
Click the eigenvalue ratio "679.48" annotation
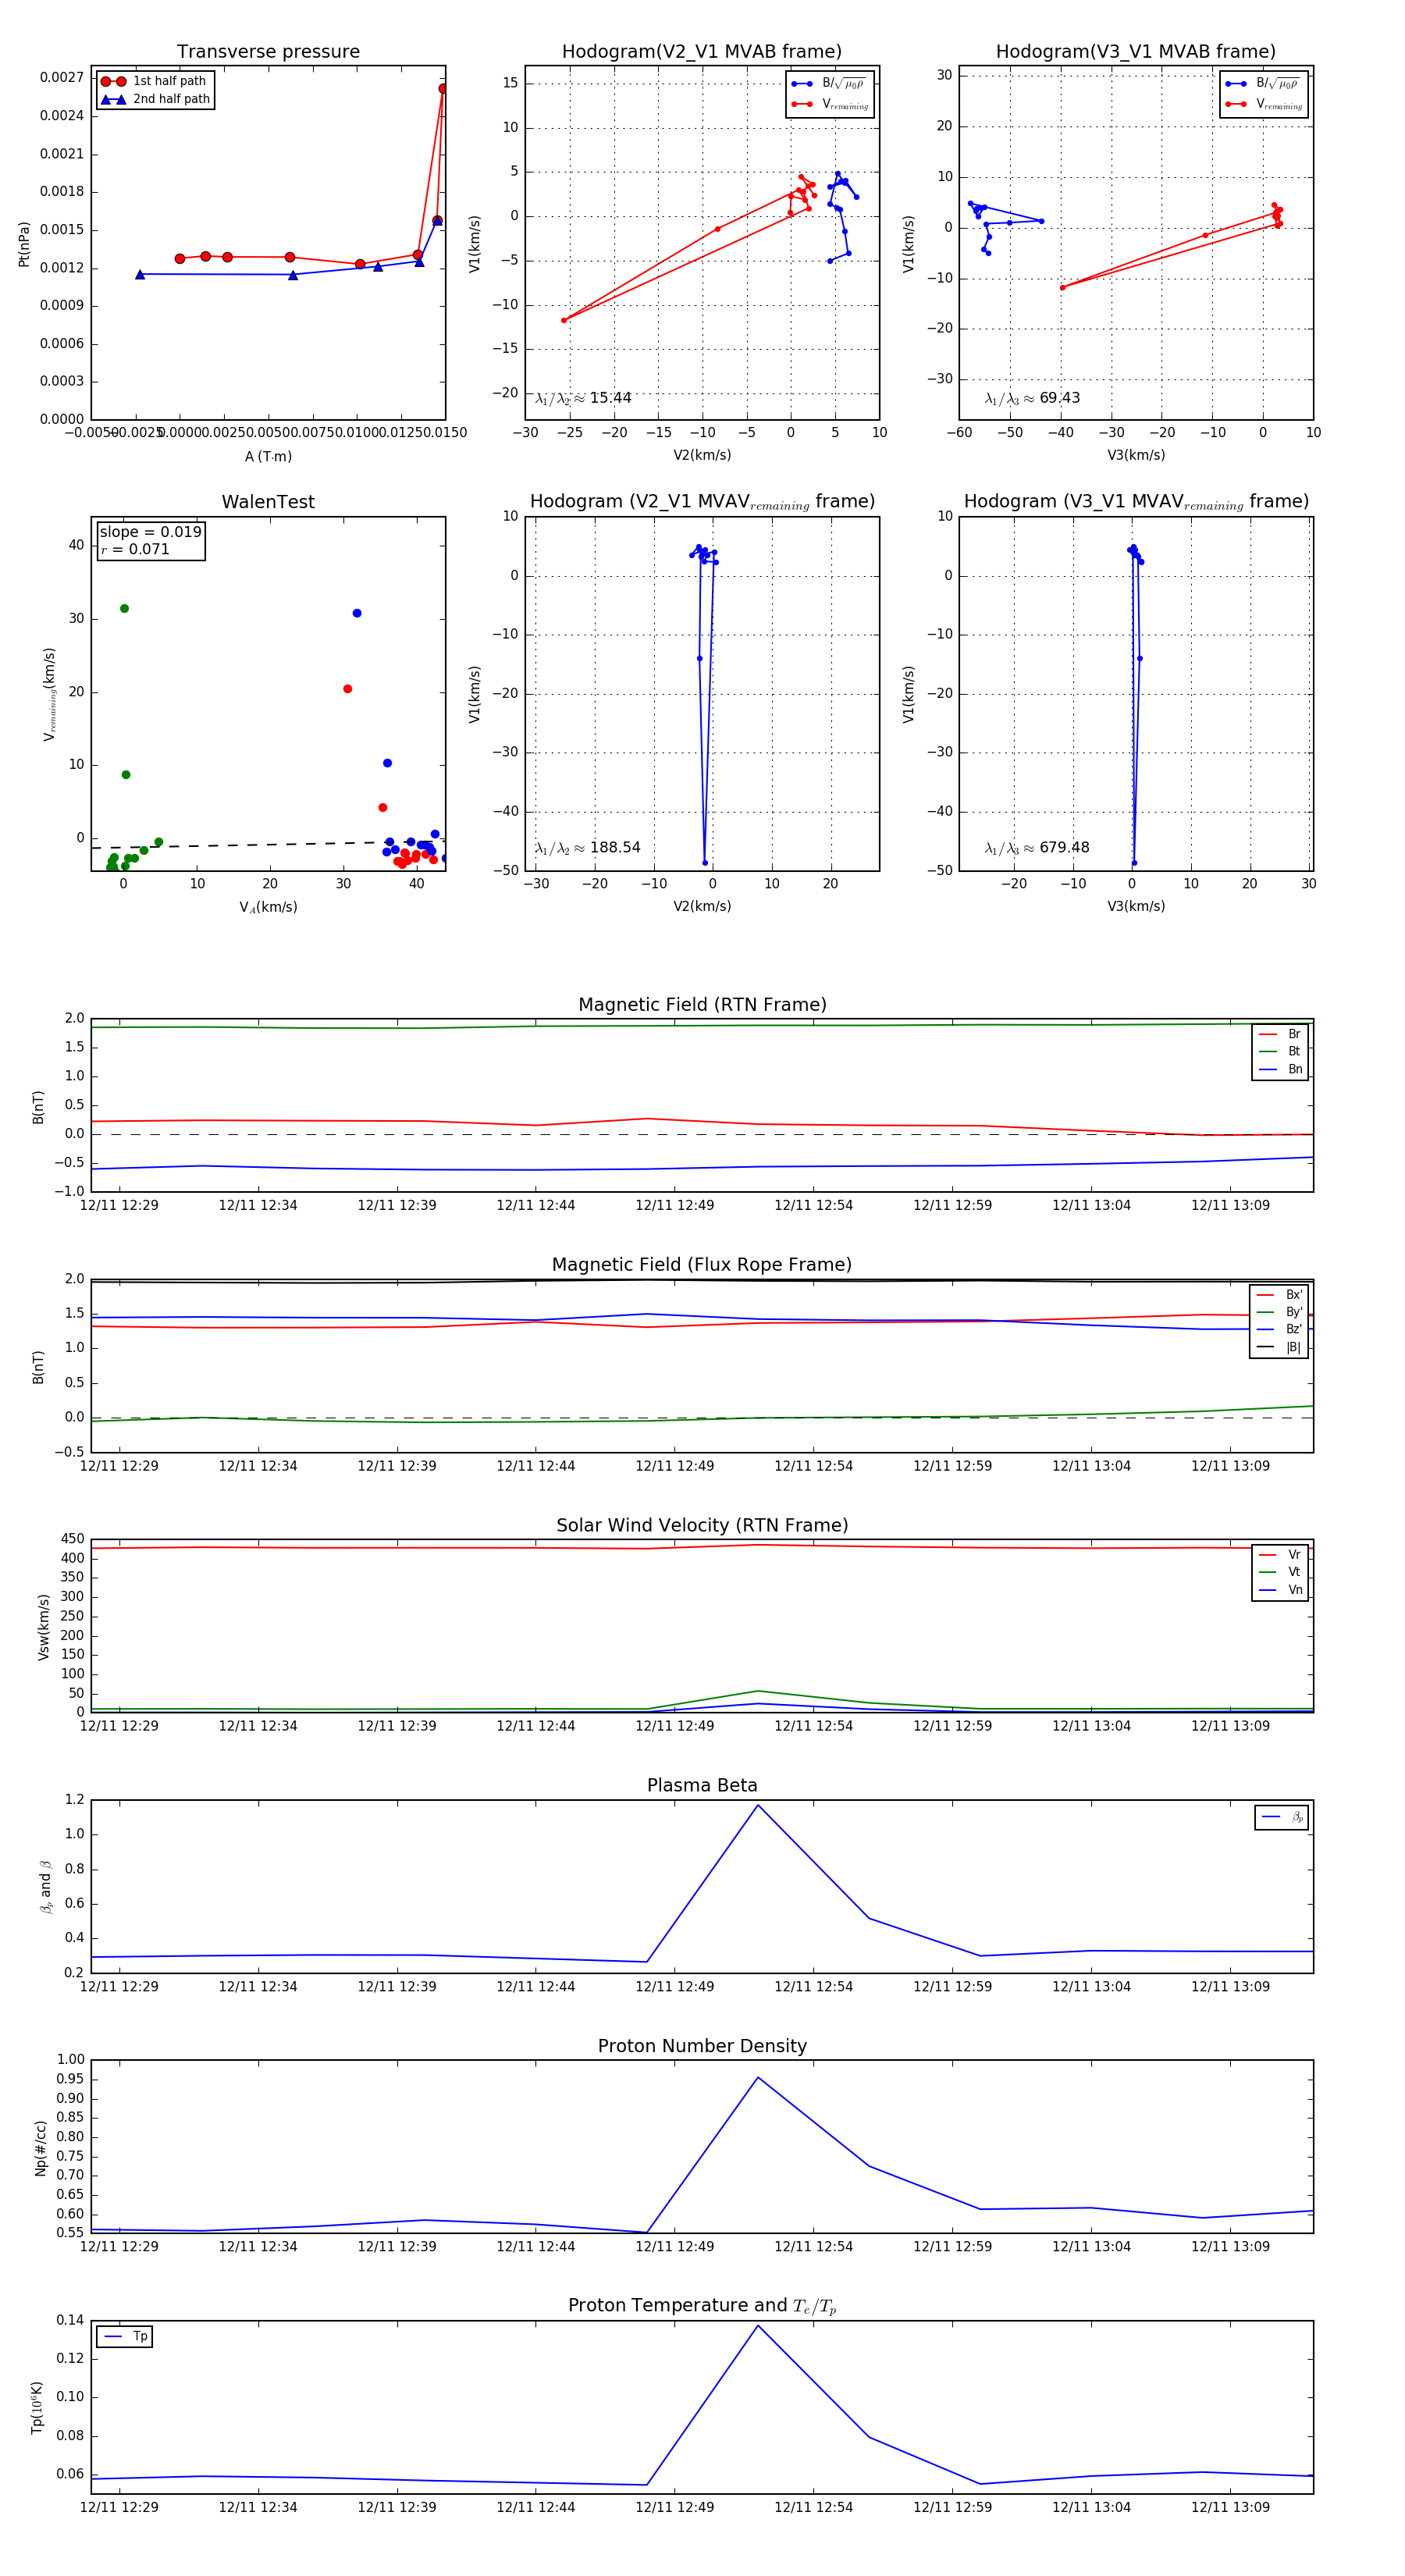1037,848
